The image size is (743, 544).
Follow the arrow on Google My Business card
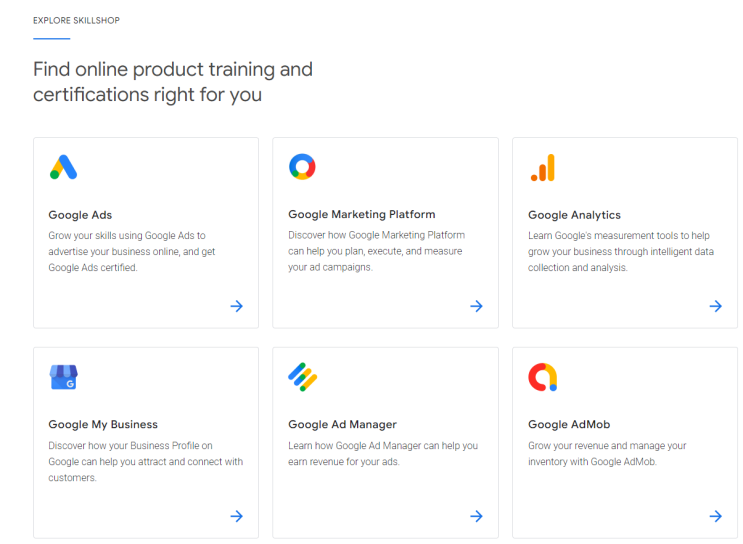point(236,516)
